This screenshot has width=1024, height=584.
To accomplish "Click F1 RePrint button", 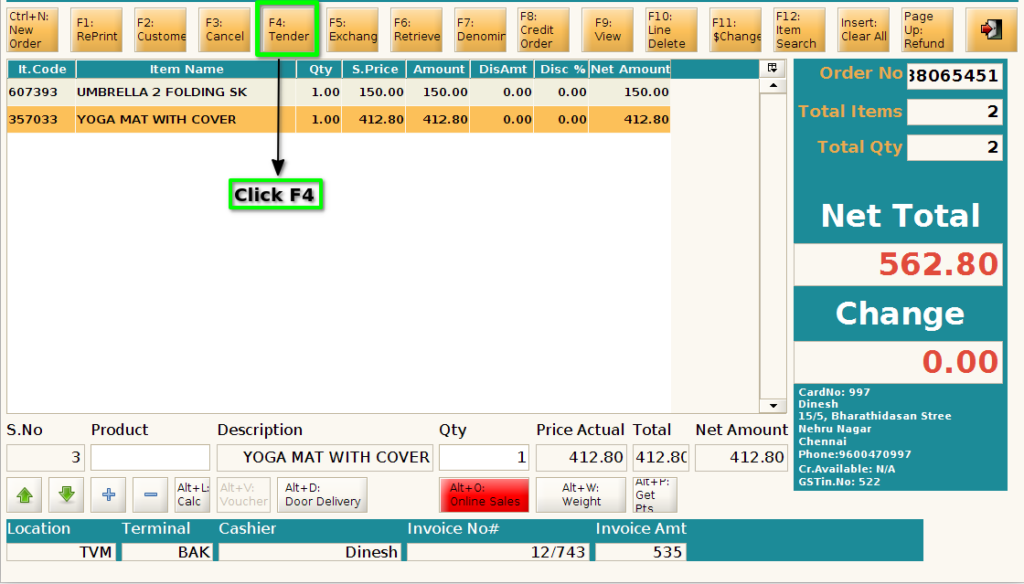I will click(96, 29).
